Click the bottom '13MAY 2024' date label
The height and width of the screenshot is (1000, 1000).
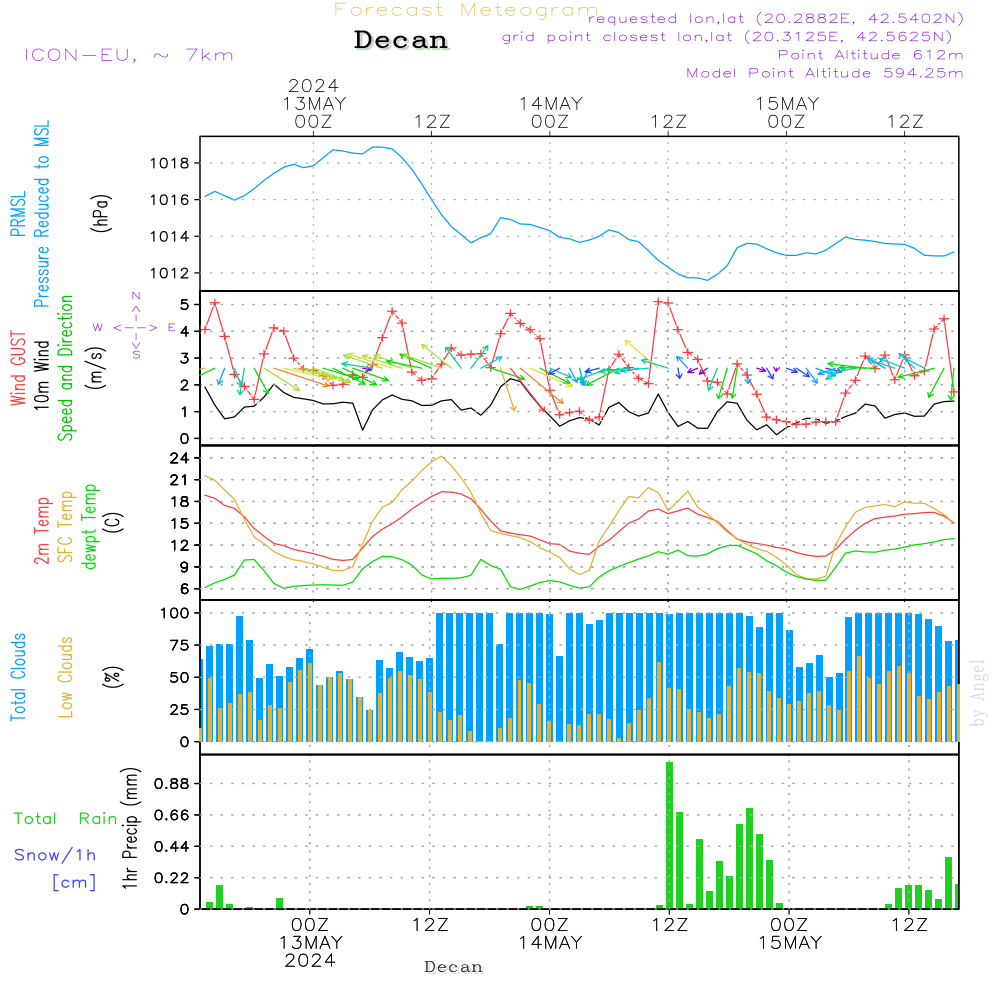311,952
